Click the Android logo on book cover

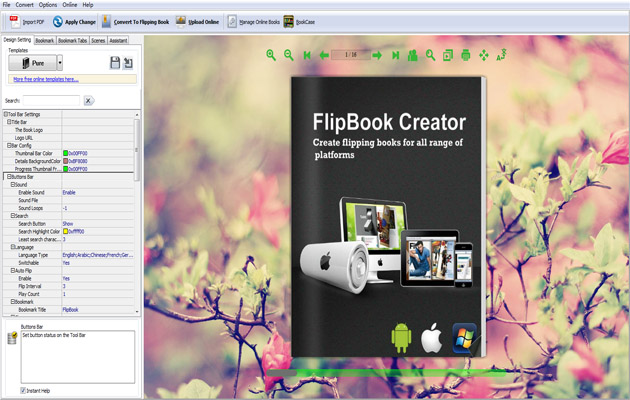pyautogui.click(x=401, y=338)
